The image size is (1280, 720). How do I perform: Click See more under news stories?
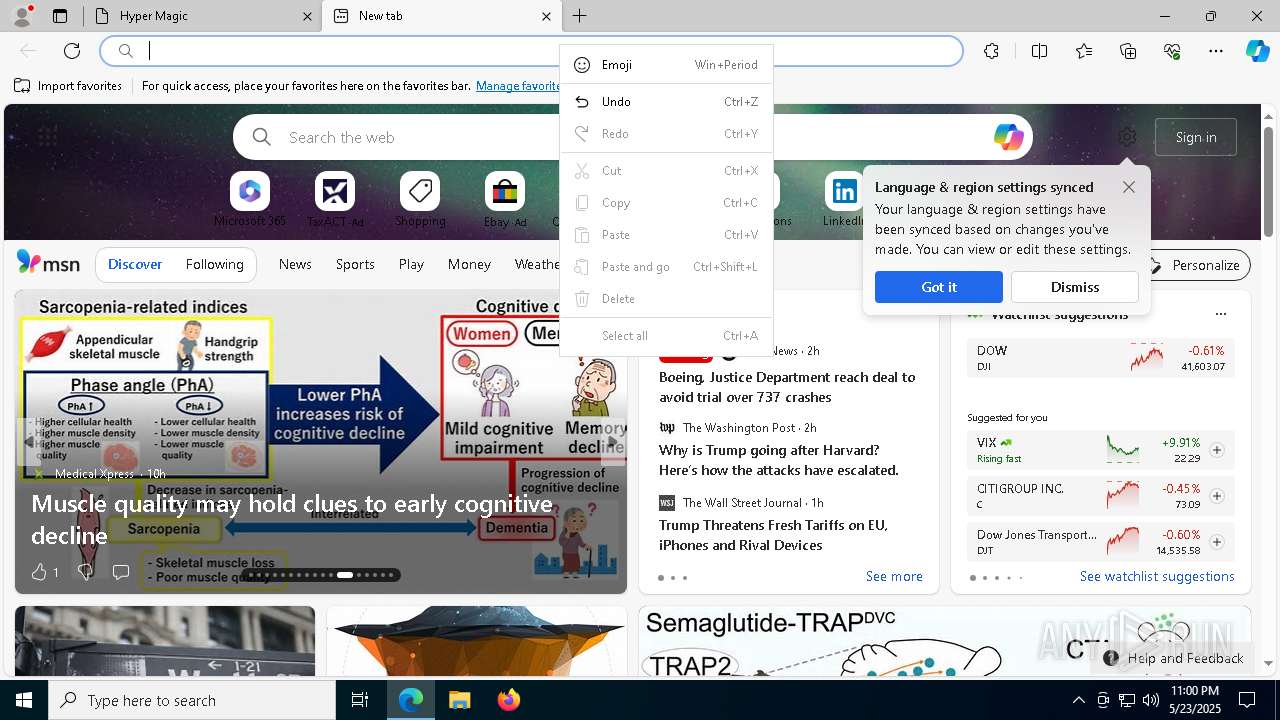pyautogui.click(x=894, y=576)
